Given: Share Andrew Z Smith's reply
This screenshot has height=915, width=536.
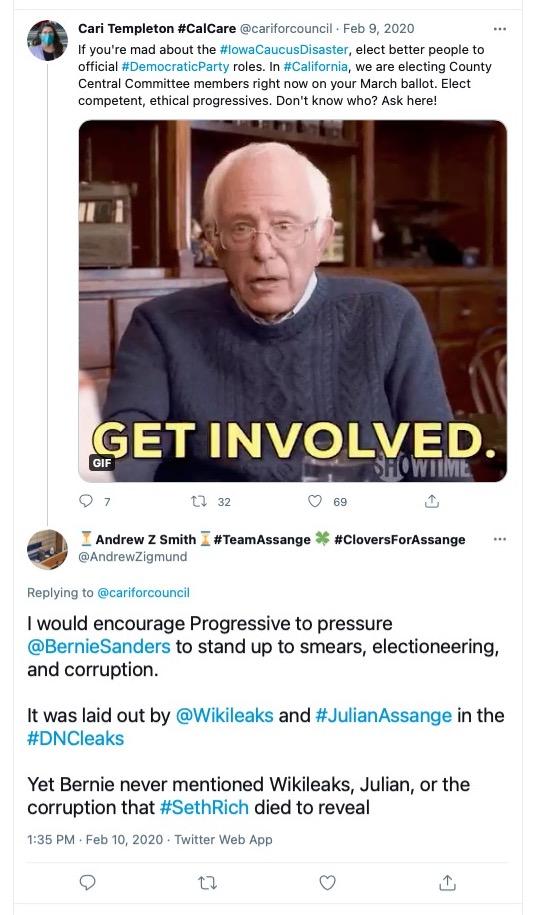Looking at the screenshot, I should click(x=447, y=882).
